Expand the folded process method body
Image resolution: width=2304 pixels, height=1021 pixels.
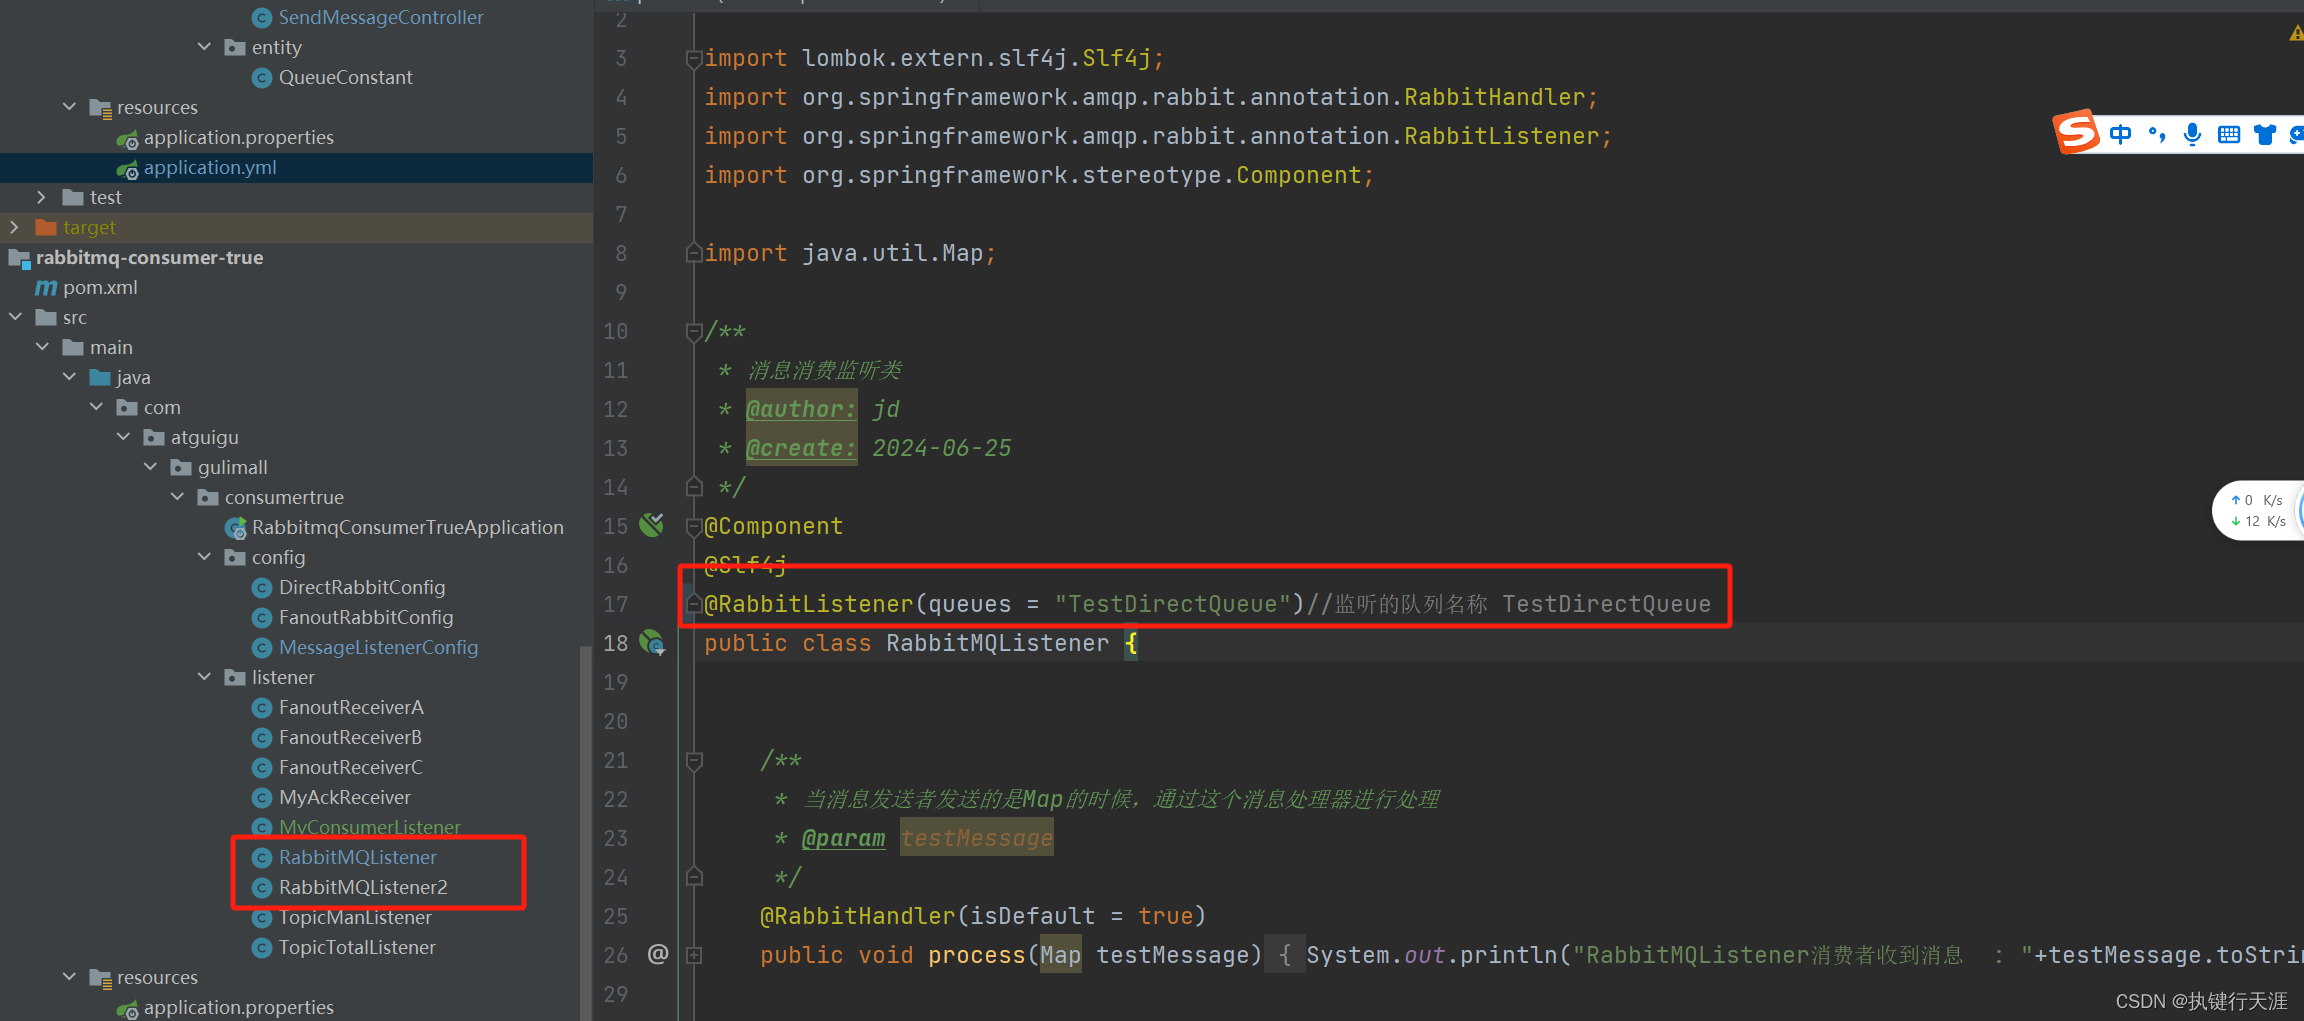(693, 955)
